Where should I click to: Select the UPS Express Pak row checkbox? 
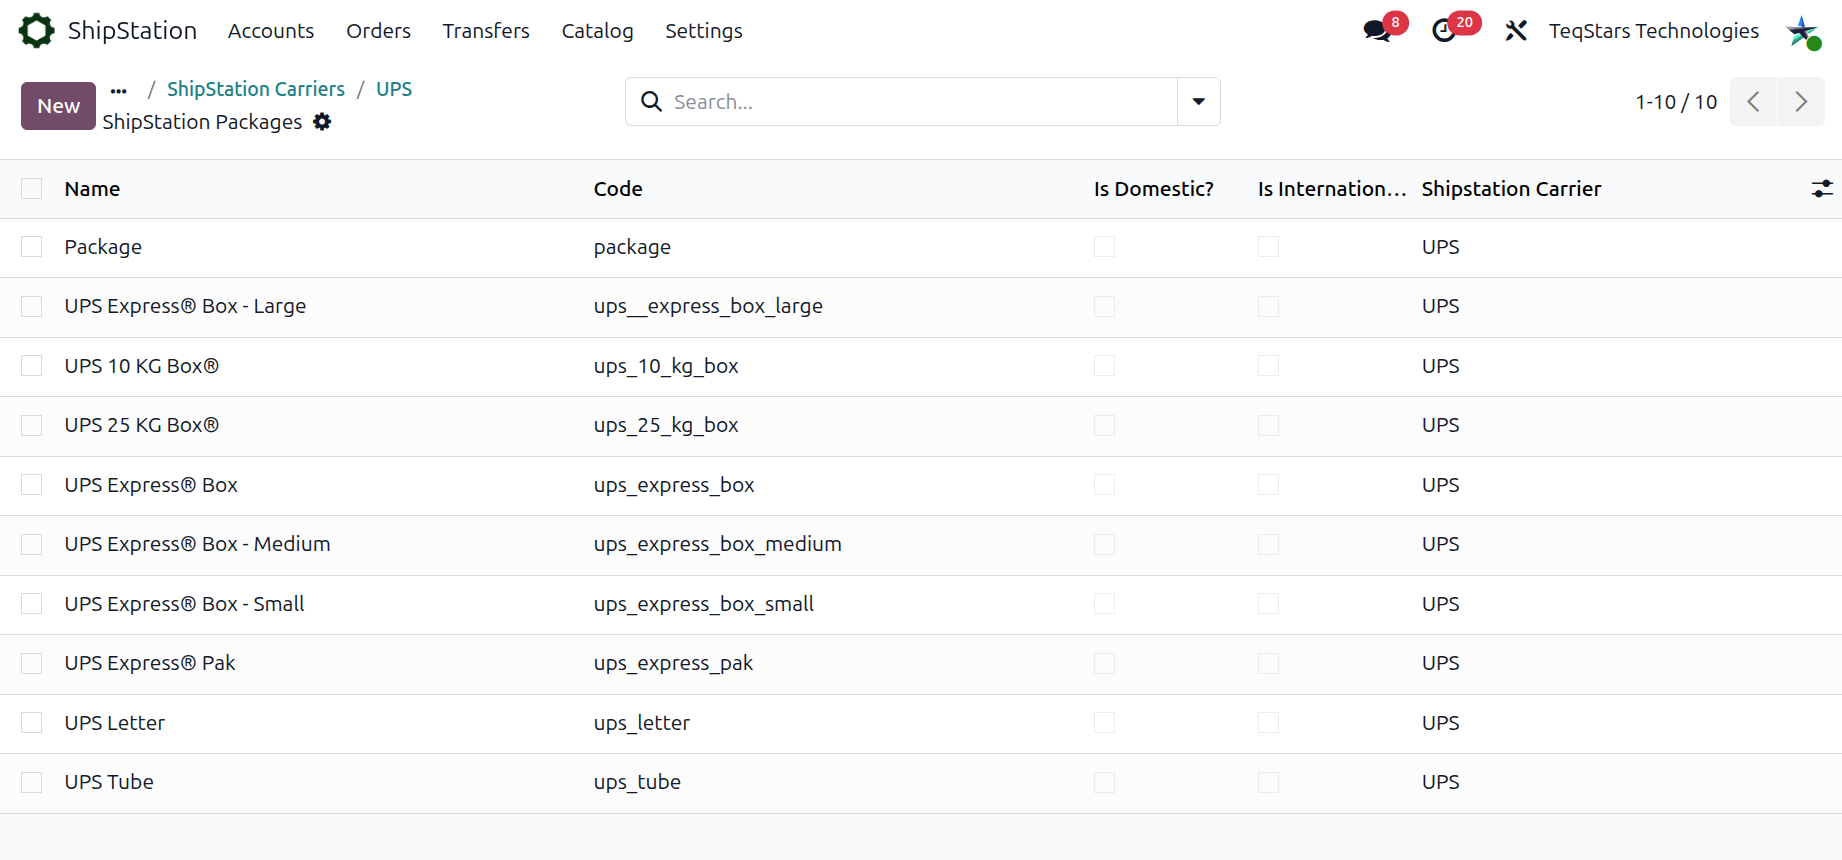tap(32, 663)
